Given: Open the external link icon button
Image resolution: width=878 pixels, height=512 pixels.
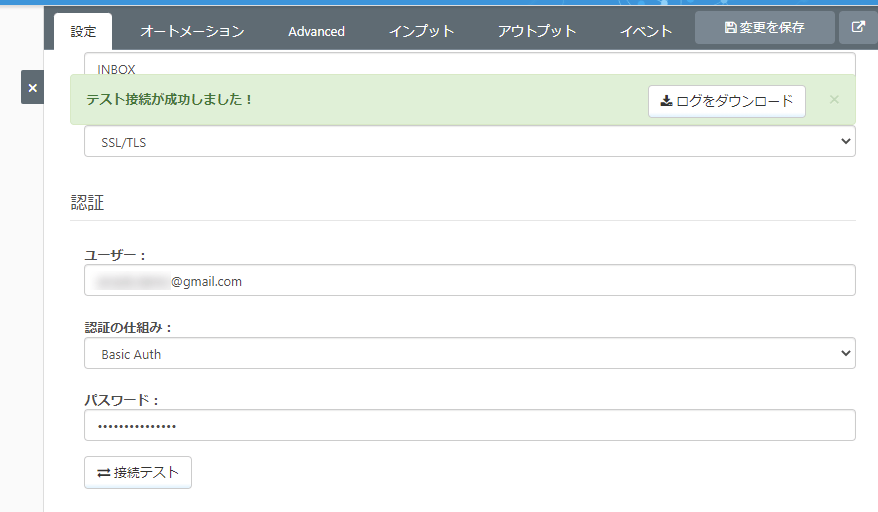Looking at the screenshot, I should coord(857,28).
